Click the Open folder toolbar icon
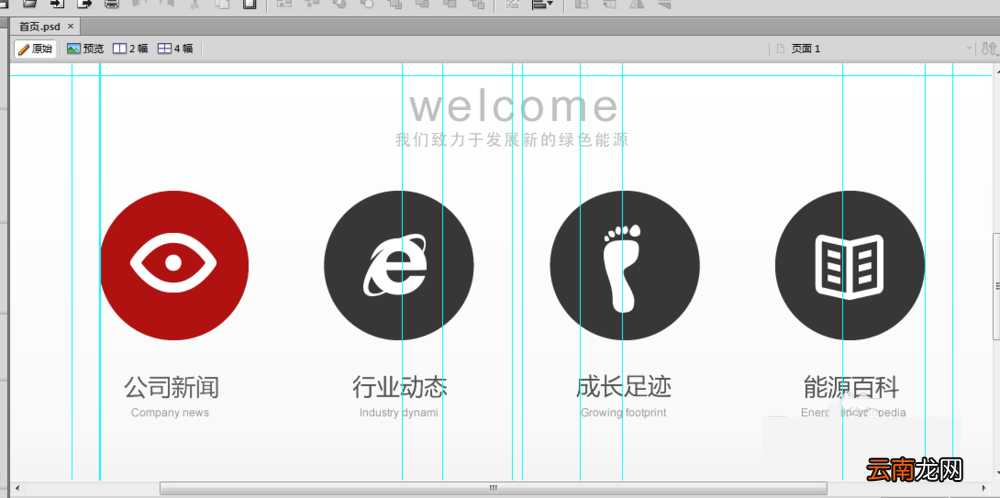 [29, 3]
